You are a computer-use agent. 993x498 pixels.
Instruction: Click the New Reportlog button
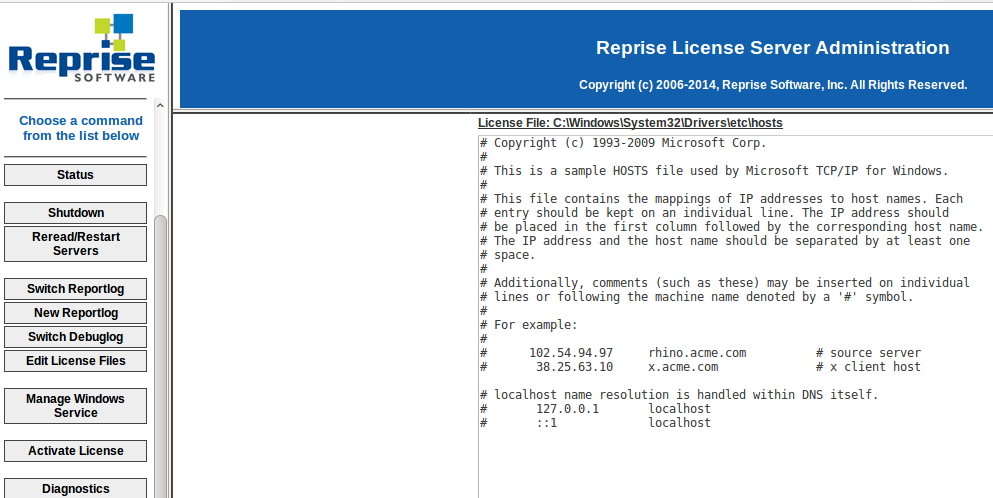click(x=75, y=313)
